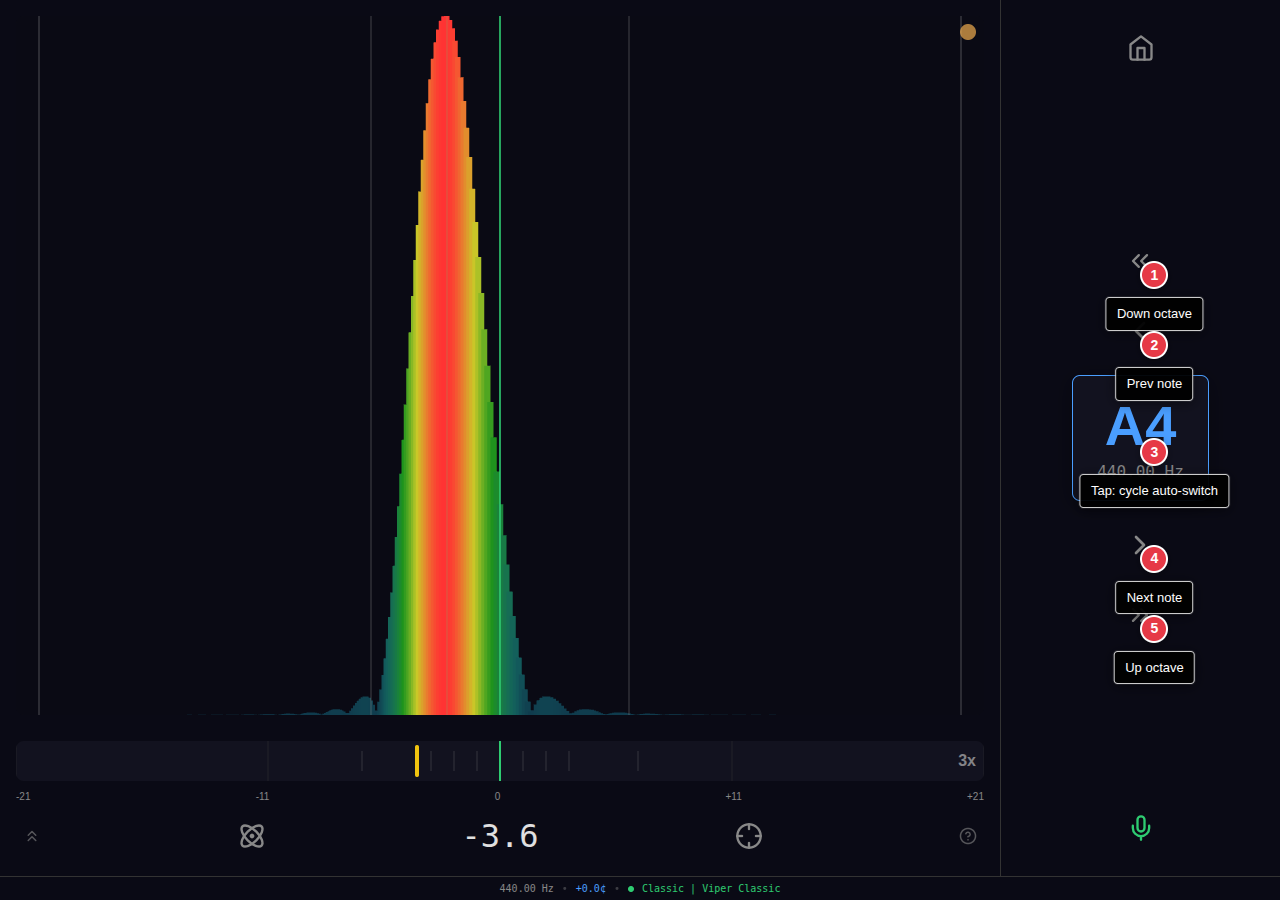Toggle the green microphone input

(x=1140, y=828)
